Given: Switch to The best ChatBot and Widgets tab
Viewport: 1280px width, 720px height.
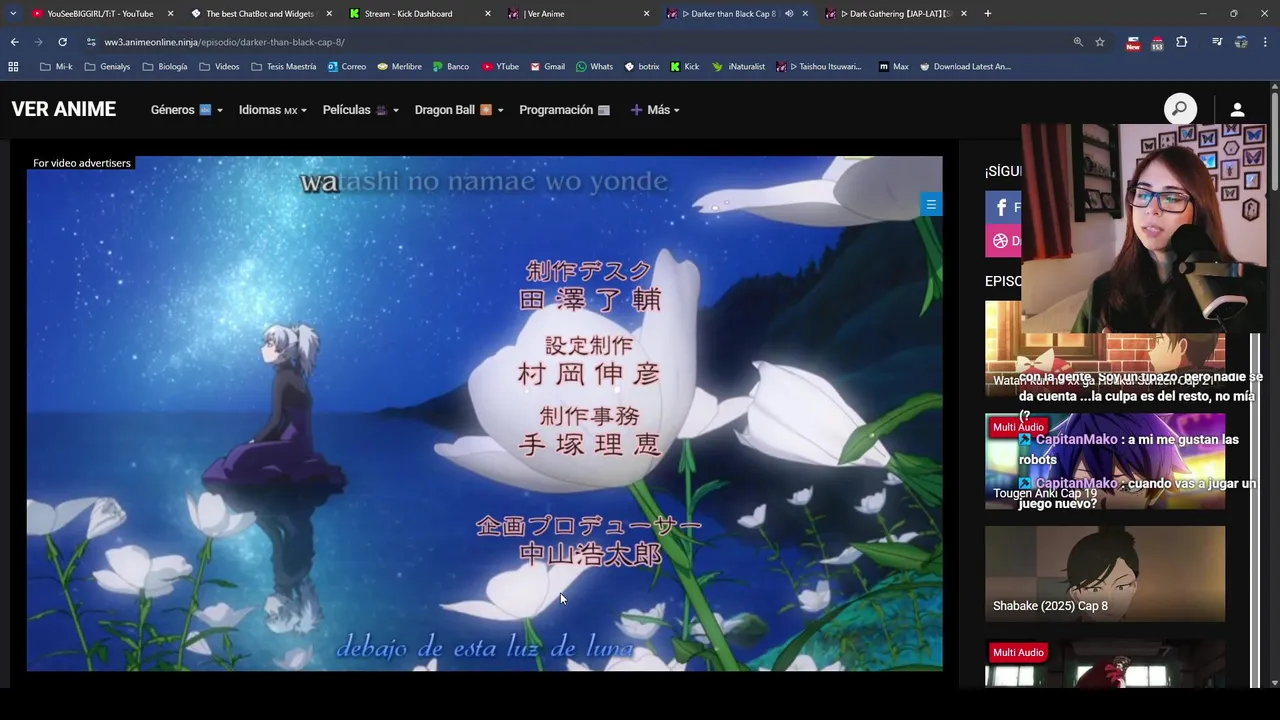Looking at the screenshot, I should tap(260, 14).
